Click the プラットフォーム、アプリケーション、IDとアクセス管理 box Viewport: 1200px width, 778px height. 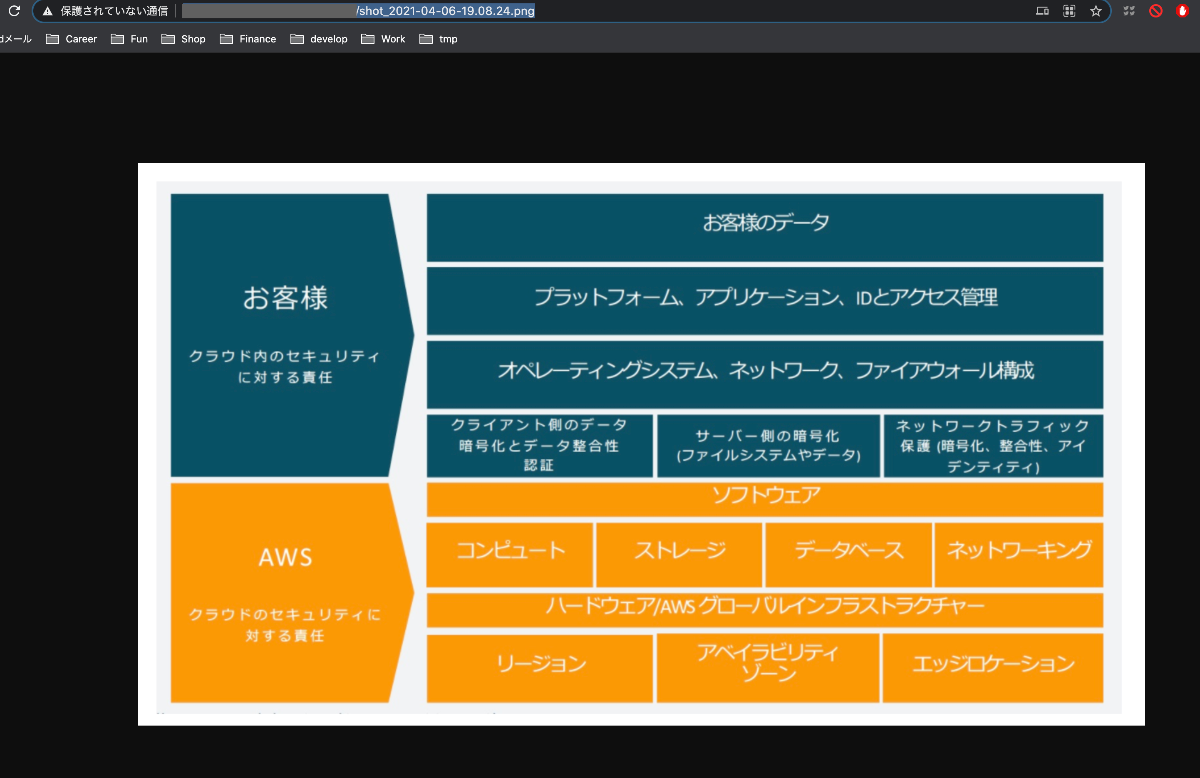(x=765, y=300)
